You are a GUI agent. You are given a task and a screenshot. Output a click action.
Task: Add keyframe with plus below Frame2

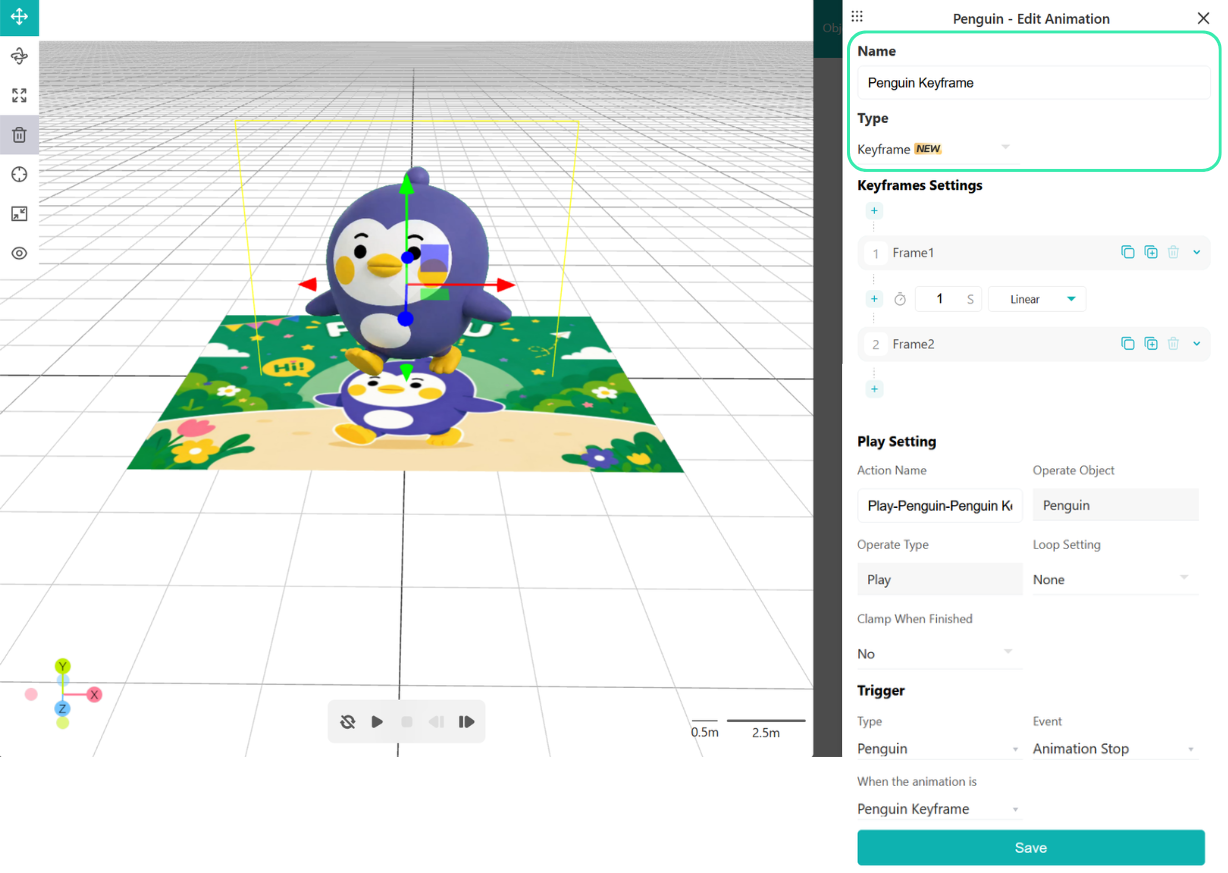[874, 389]
